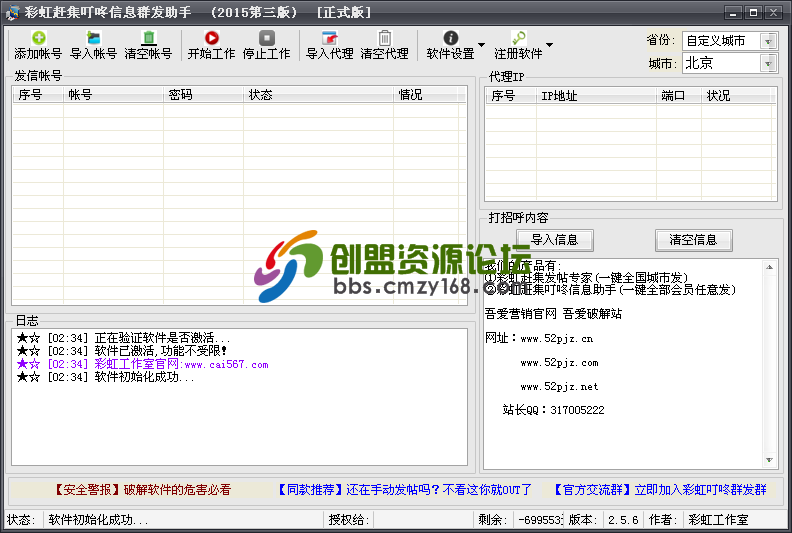Open the 导入帐号 import accounts tool
The height and width of the screenshot is (533, 792).
pyautogui.click(x=93, y=45)
